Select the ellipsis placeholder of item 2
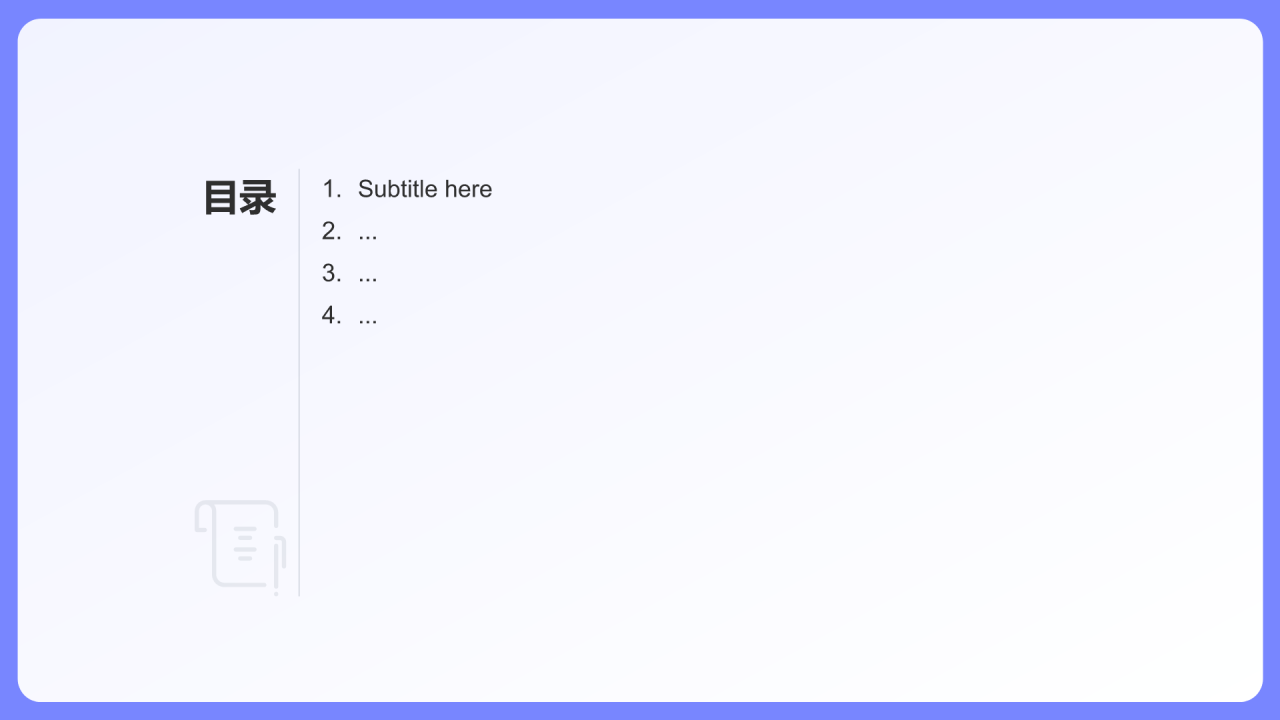This screenshot has width=1280, height=720. tap(368, 238)
